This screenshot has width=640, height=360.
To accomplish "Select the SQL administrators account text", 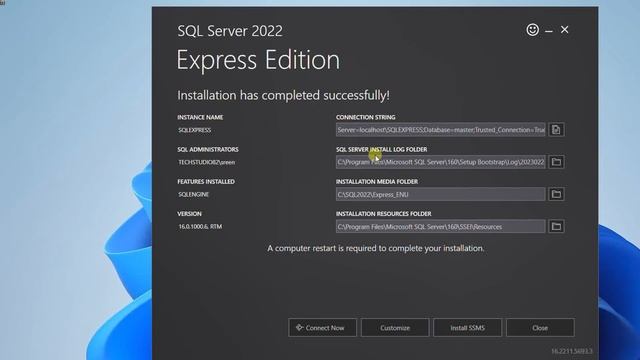I will [207, 162].
